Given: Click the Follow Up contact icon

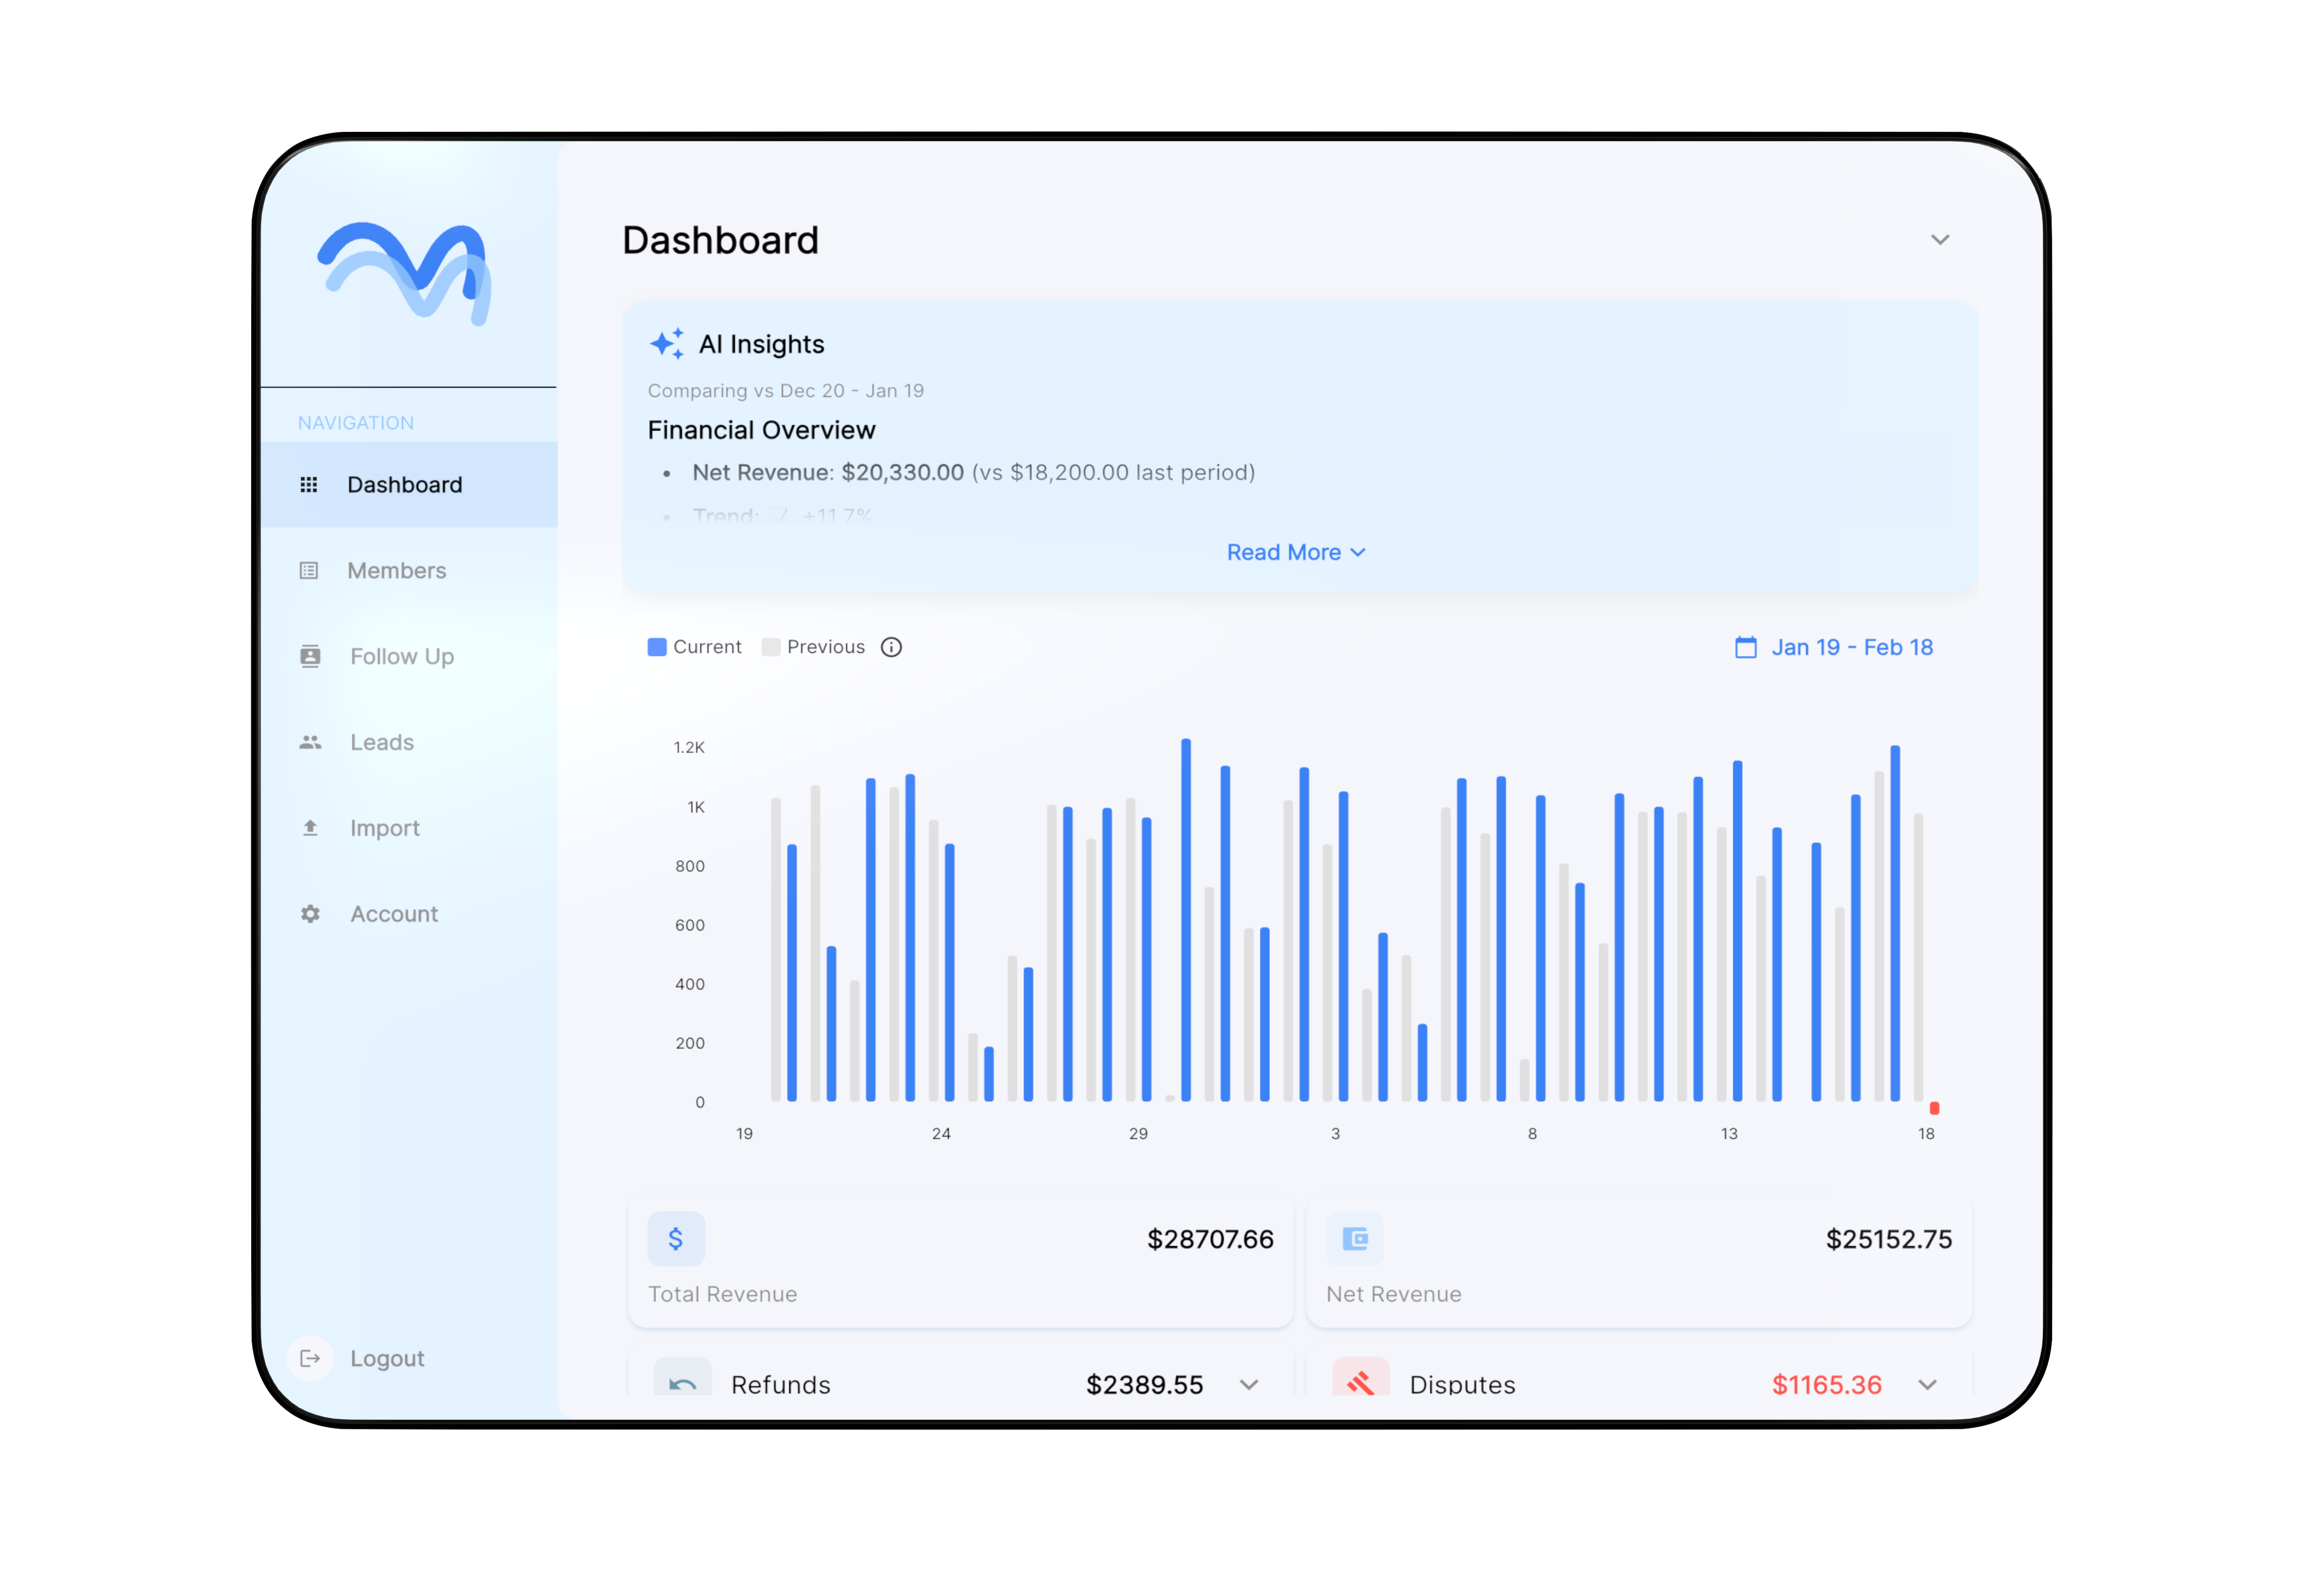Looking at the screenshot, I should [310, 657].
